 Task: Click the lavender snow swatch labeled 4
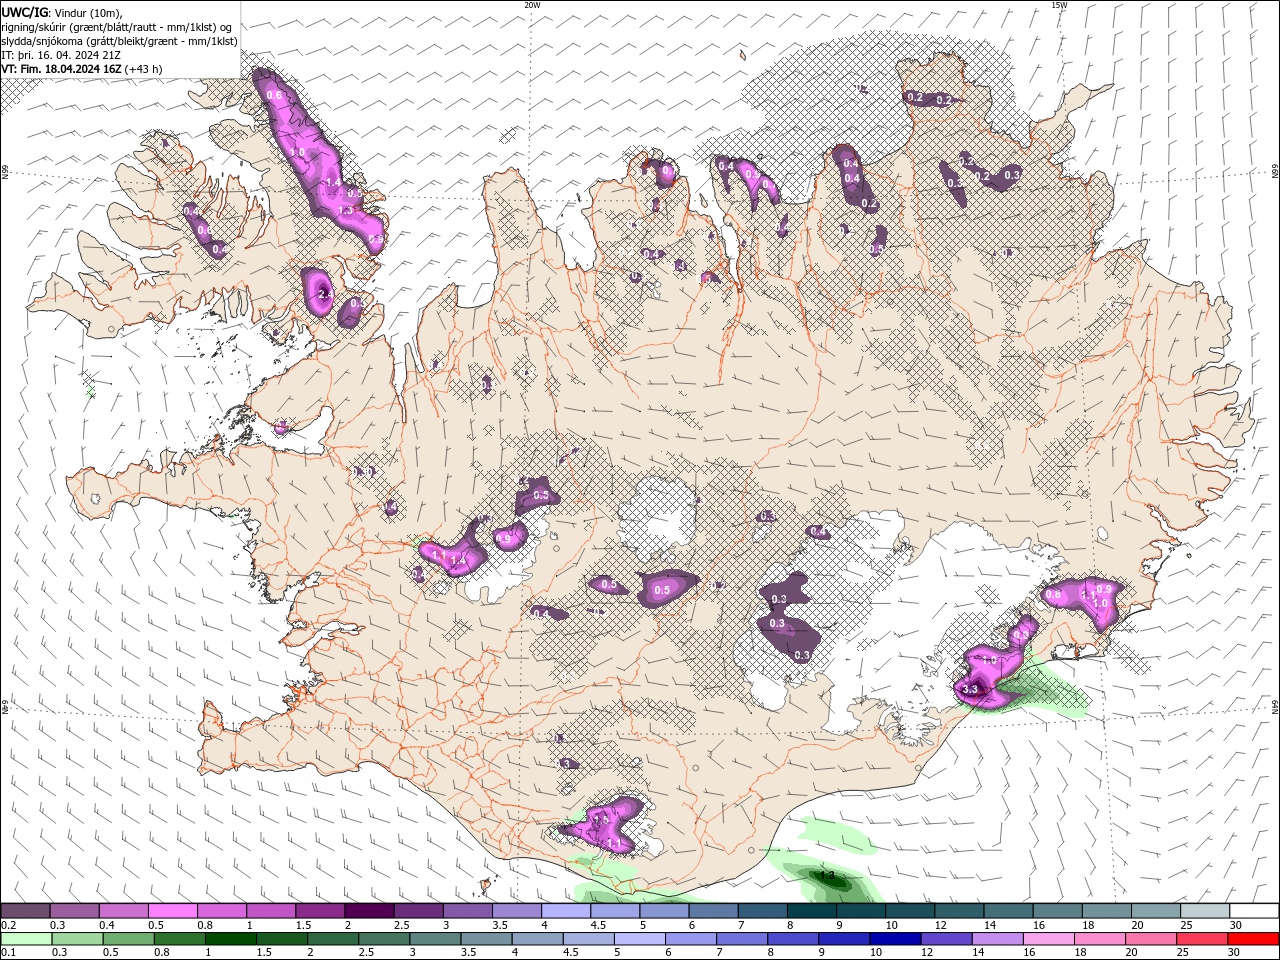click(566, 911)
